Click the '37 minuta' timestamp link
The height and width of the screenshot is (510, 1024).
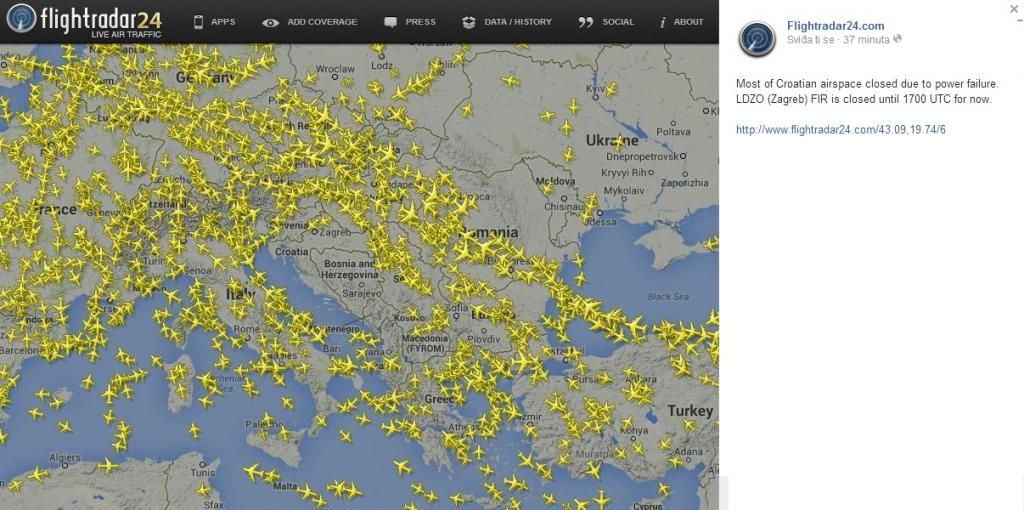(x=866, y=39)
